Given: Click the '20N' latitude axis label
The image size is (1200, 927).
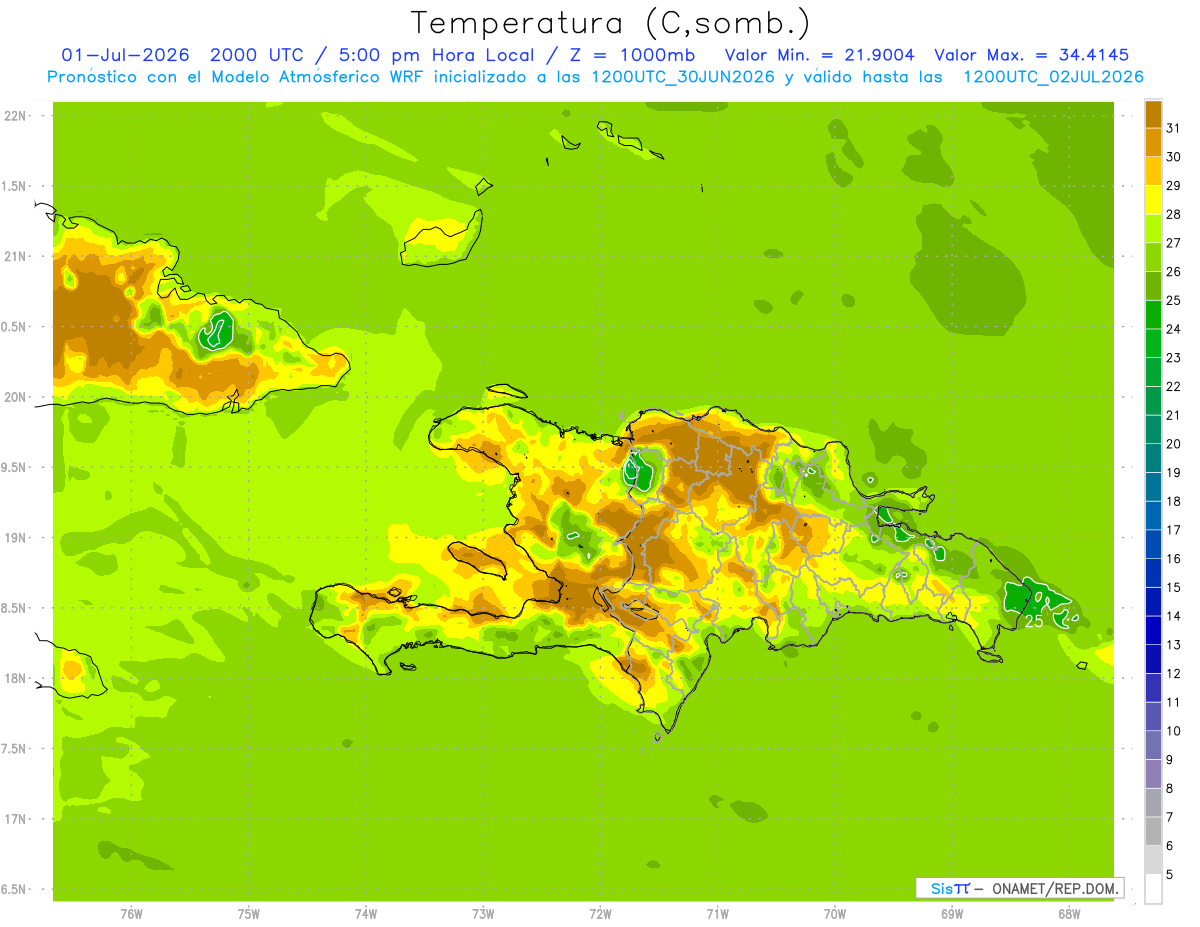Looking at the screenshot, I should pos(16,397).
